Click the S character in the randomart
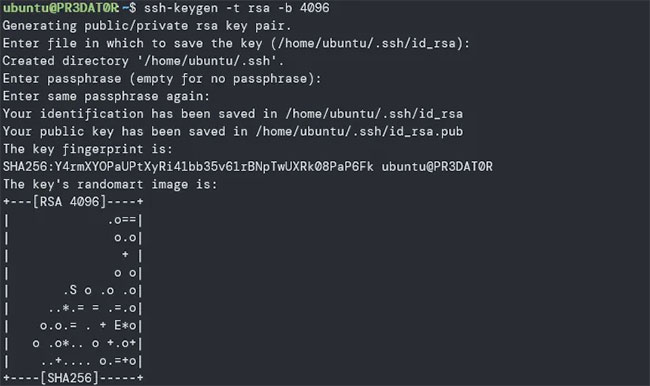 pyautogui.click(x=73, y=290)
